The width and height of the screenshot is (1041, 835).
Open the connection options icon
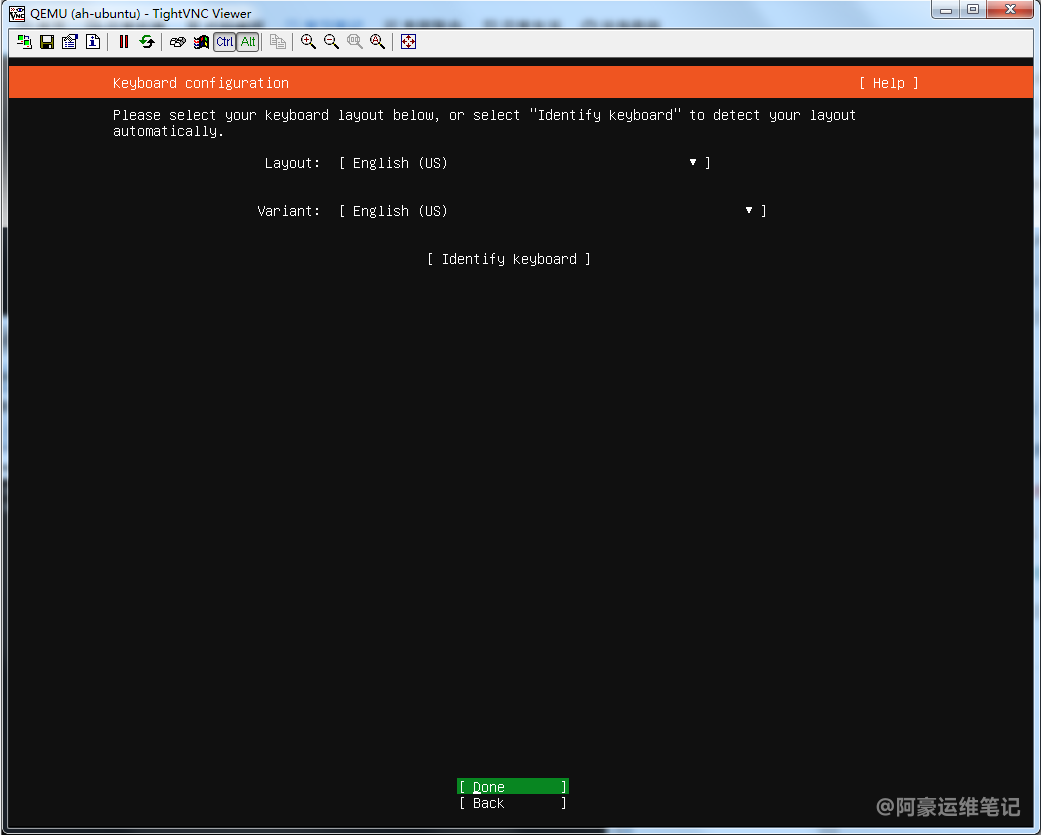tap(70, 42)
